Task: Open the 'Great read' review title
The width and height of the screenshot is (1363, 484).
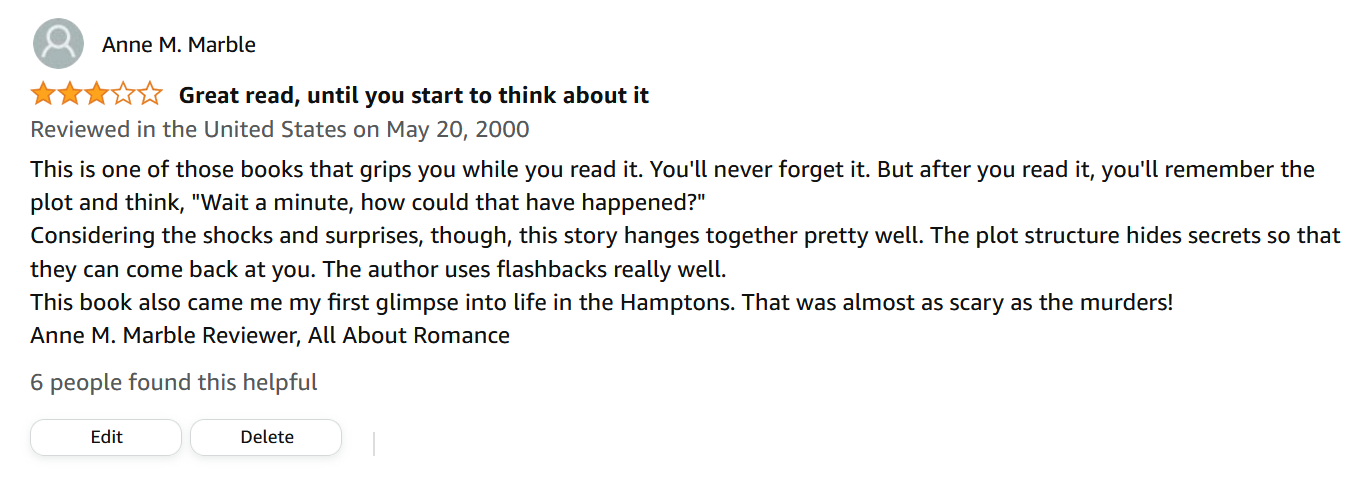Action: (x=413, y=95)
